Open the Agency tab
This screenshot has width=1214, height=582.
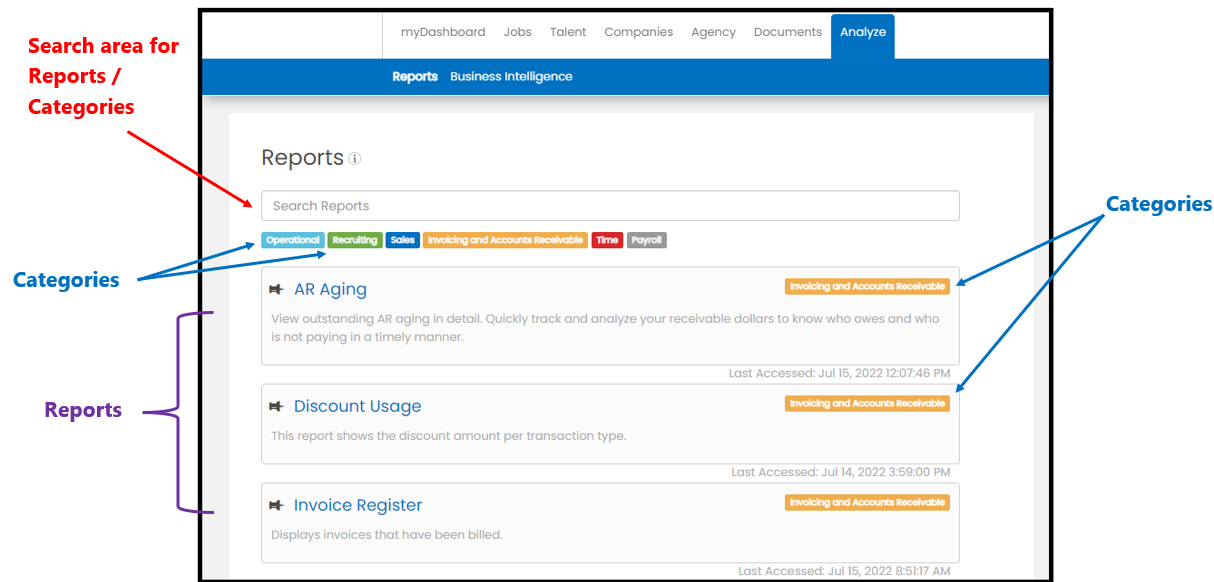point(713,32)
